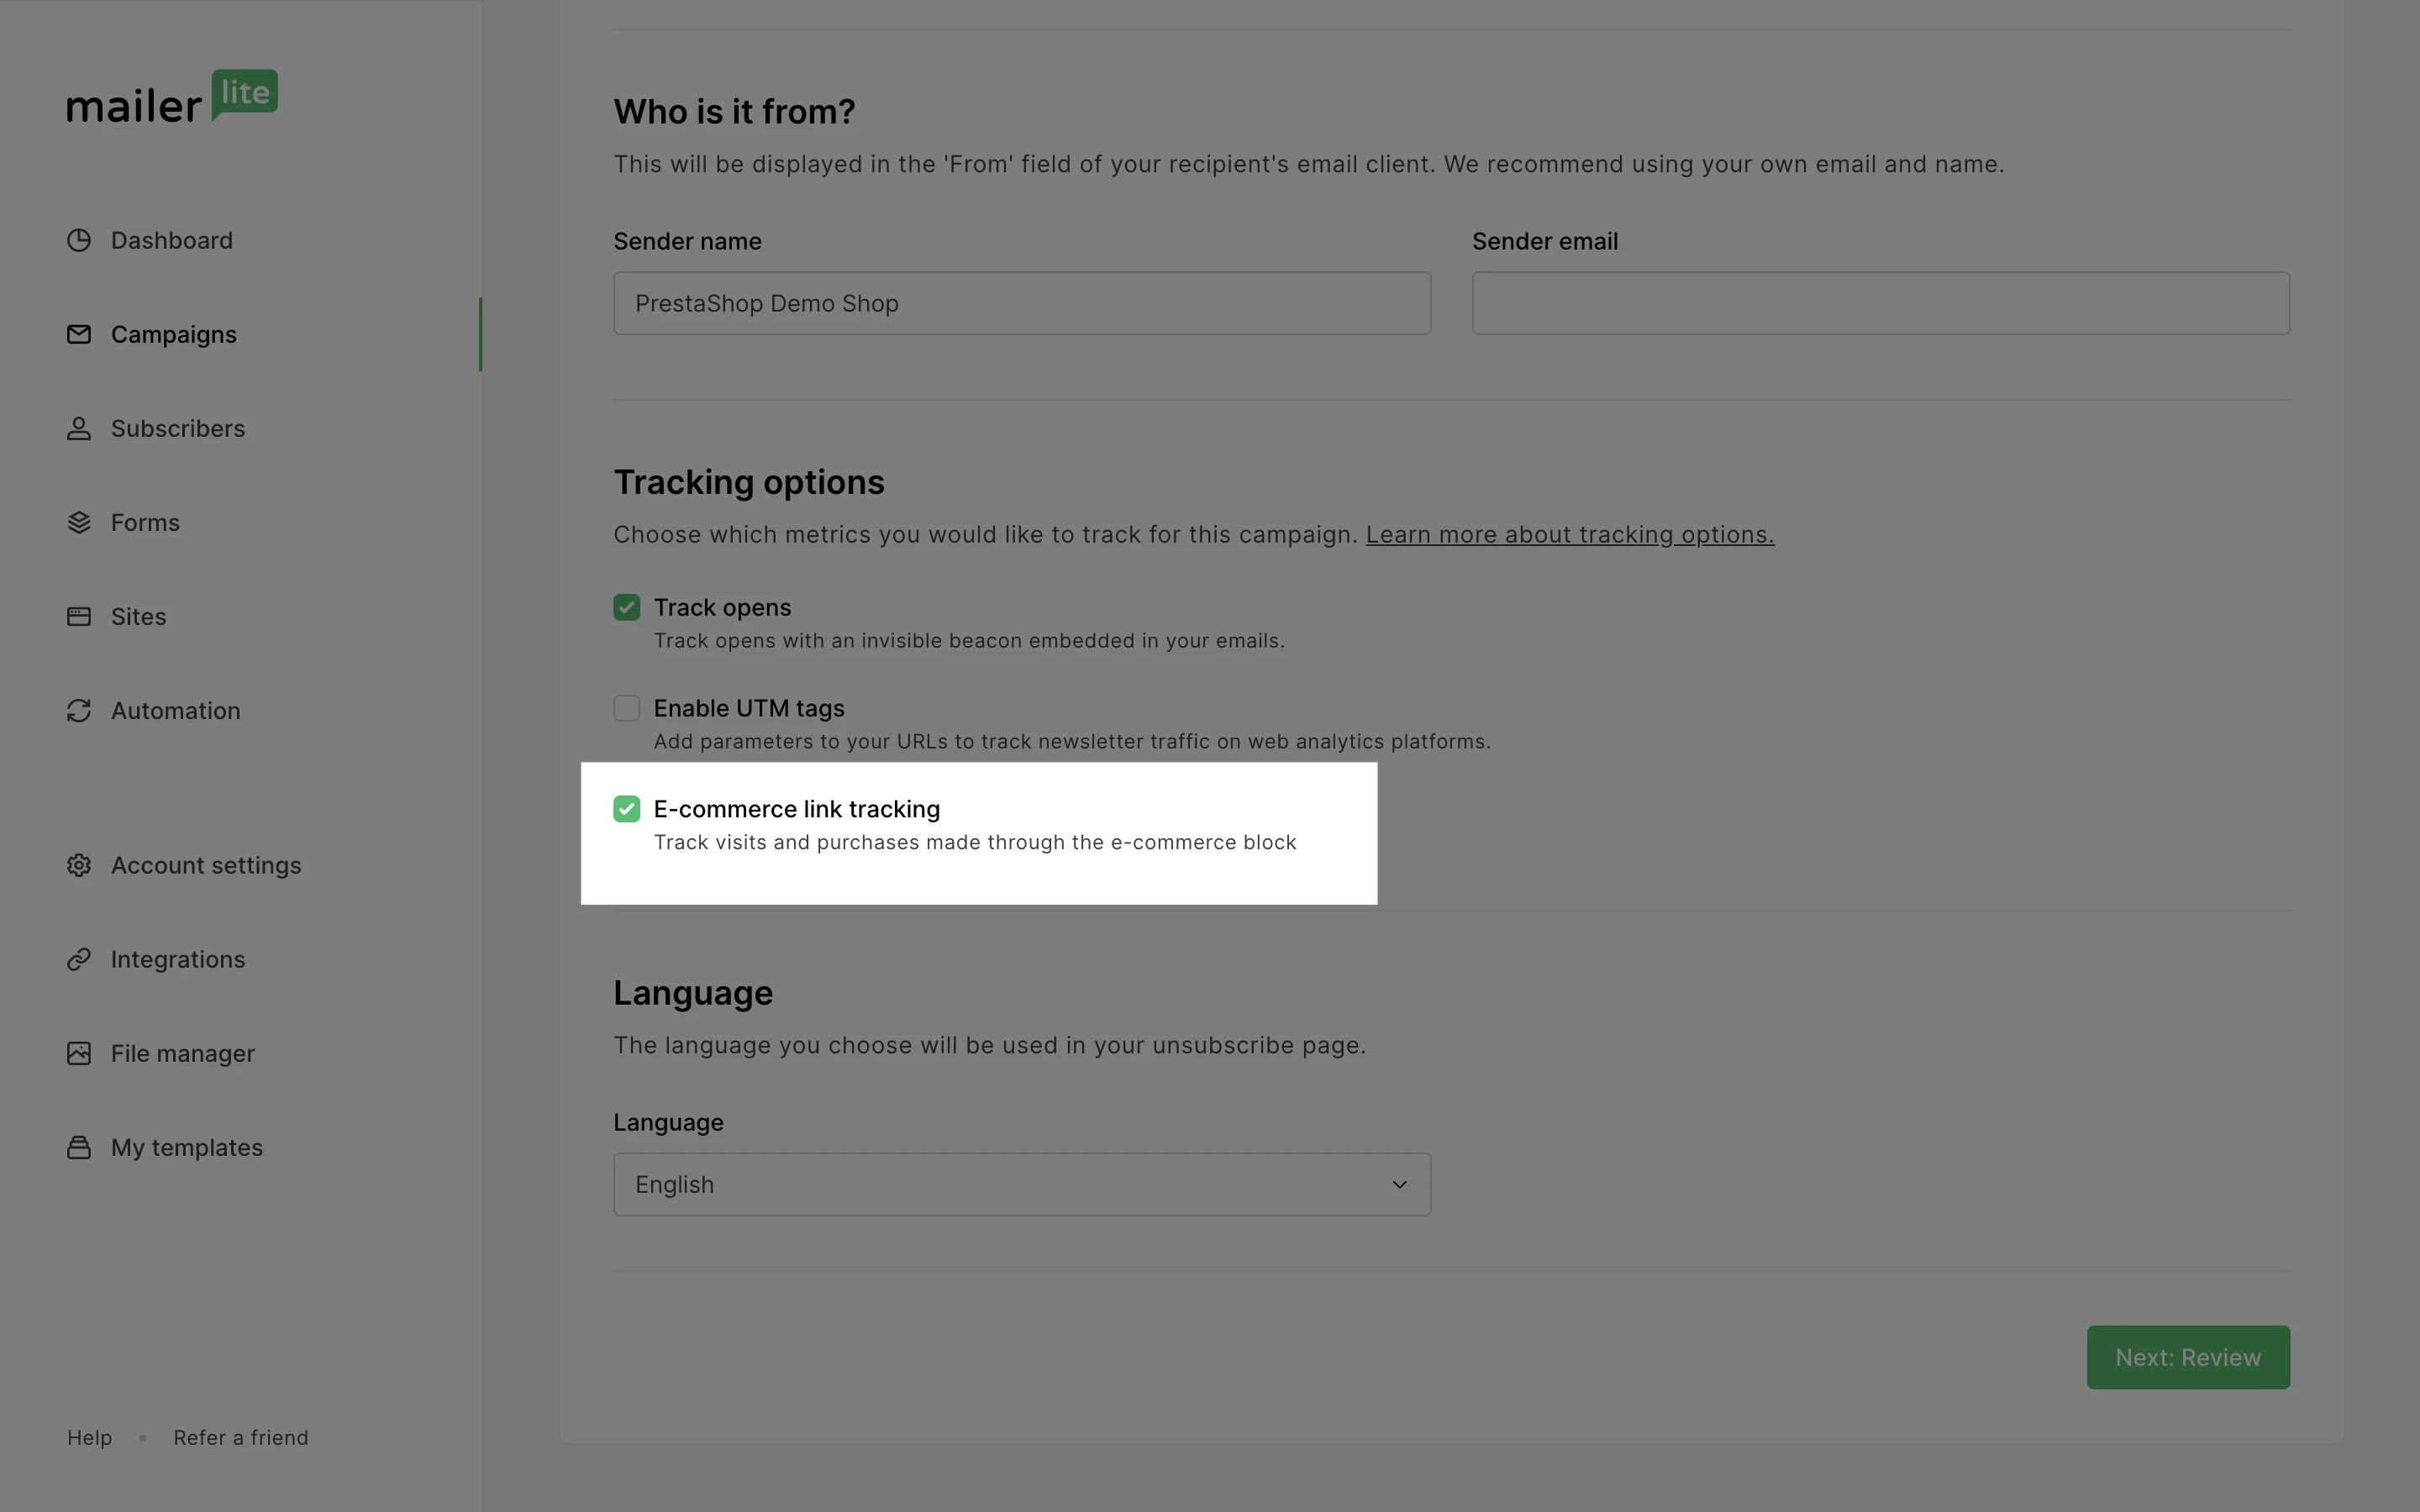
Task: Click the Integrations chain link icon
Action: [x=79, y=959]
